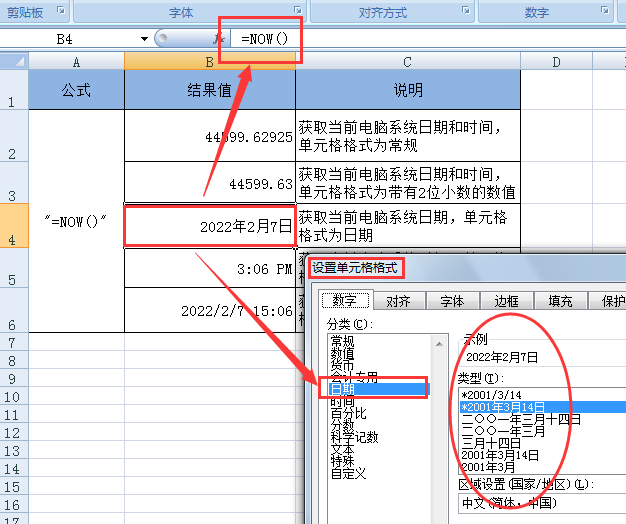626x524 pixels.
Task: Select column B header
Action: point(210,62)
